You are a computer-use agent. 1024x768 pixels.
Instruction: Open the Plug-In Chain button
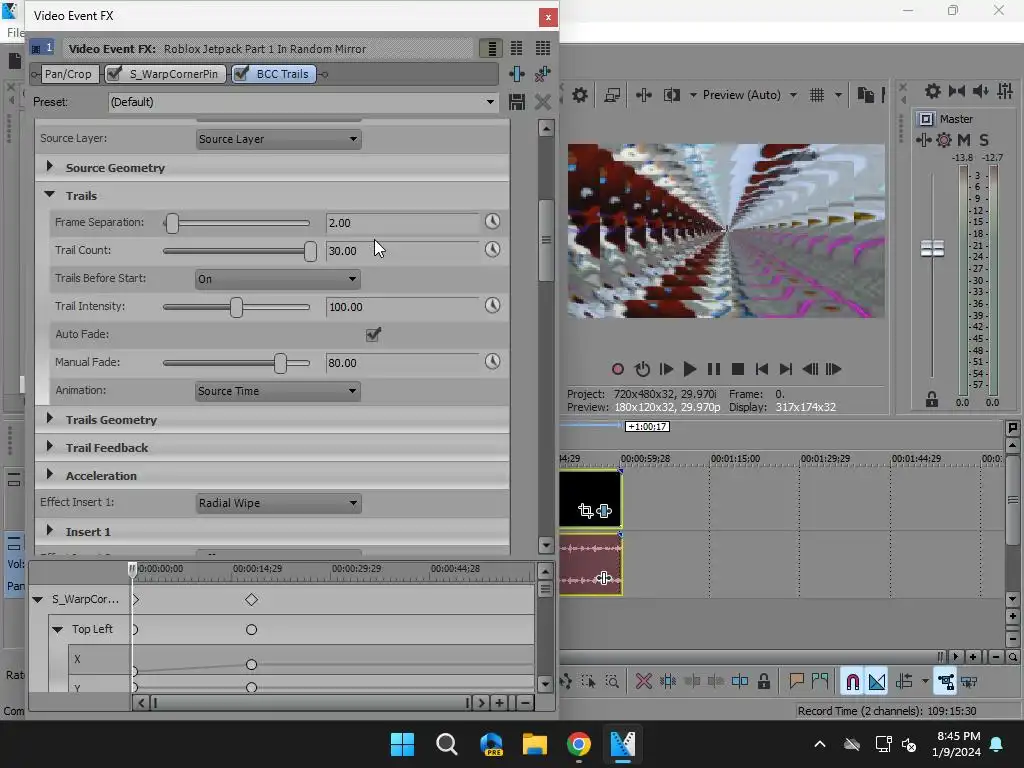tap(517, 74)
